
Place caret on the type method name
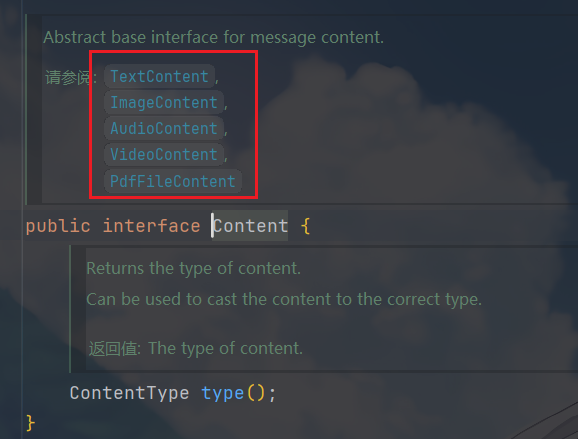(x=223, y=393)
